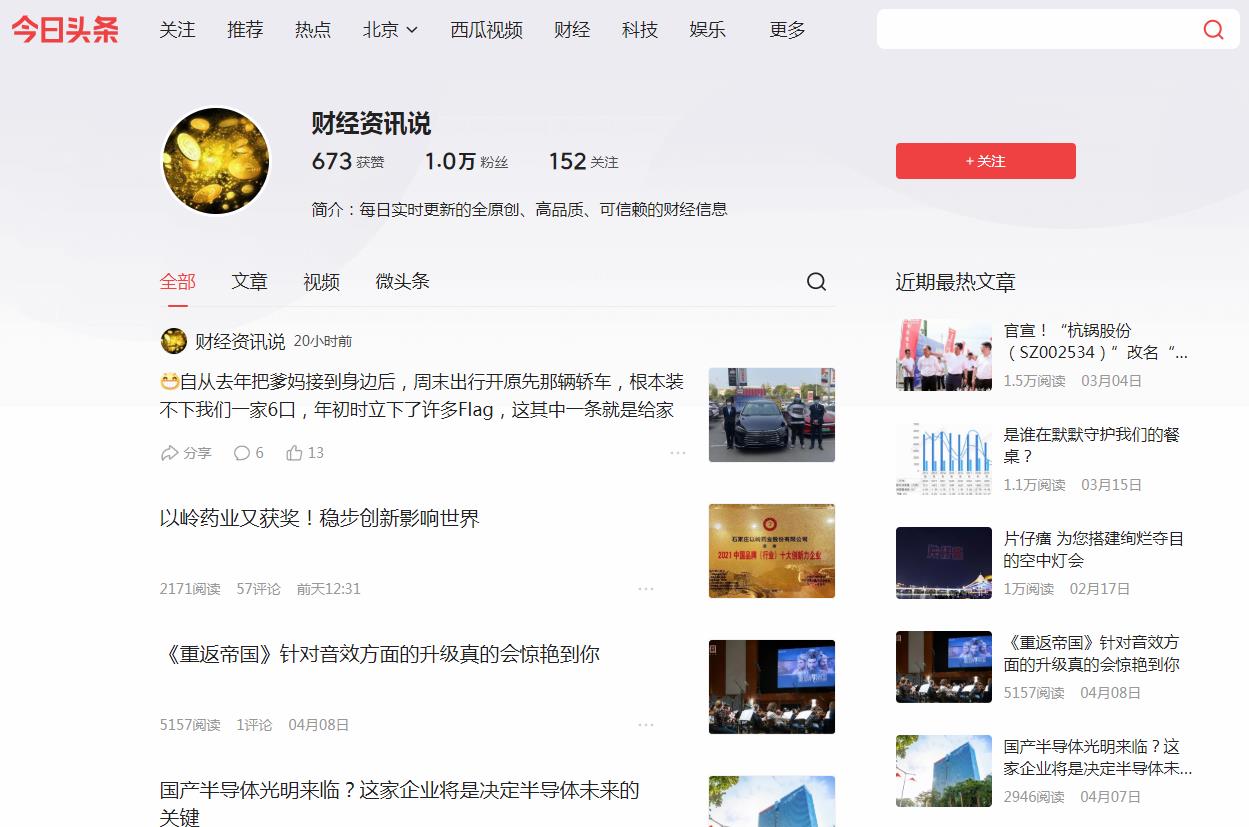
Task: Click the 5157阅读 count in the main feed
Action: click(190, 725)
